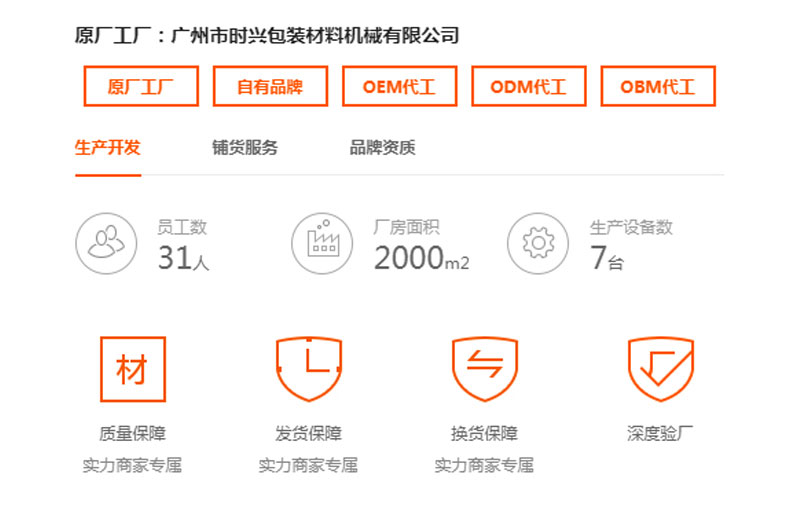Click the 31人 employee value

coord(183,258)
